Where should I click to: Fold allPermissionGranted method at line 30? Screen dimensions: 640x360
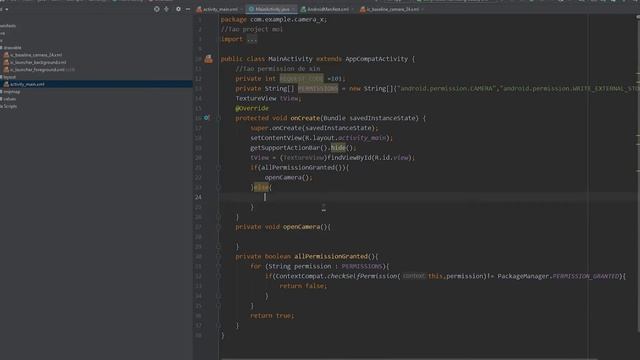click(x=218, y=256)
